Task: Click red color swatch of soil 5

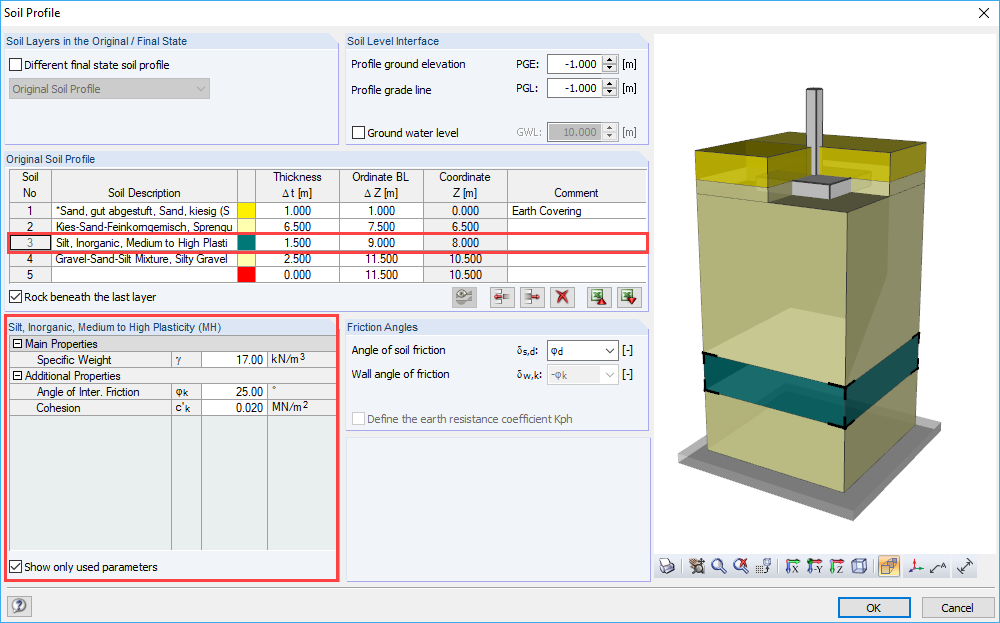Action: (x=246, y=274)
